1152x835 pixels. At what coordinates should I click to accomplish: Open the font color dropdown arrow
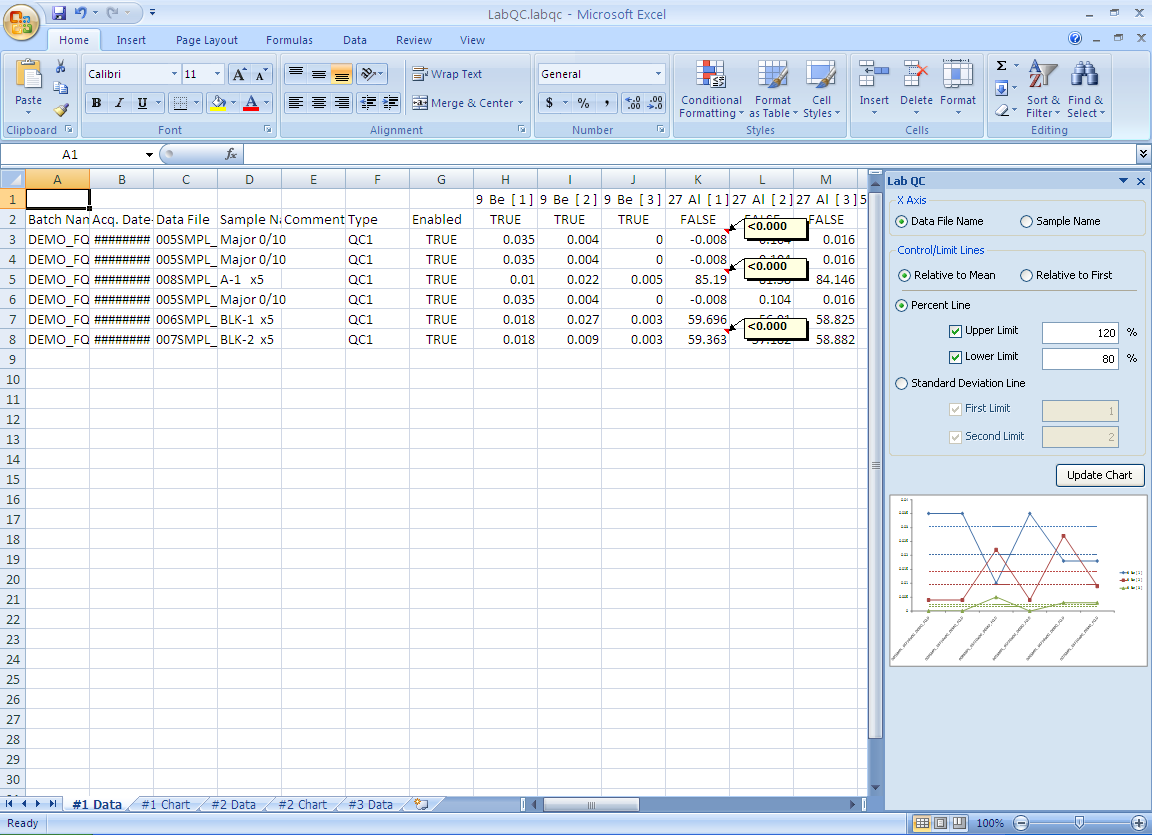[x=267, y=103]
